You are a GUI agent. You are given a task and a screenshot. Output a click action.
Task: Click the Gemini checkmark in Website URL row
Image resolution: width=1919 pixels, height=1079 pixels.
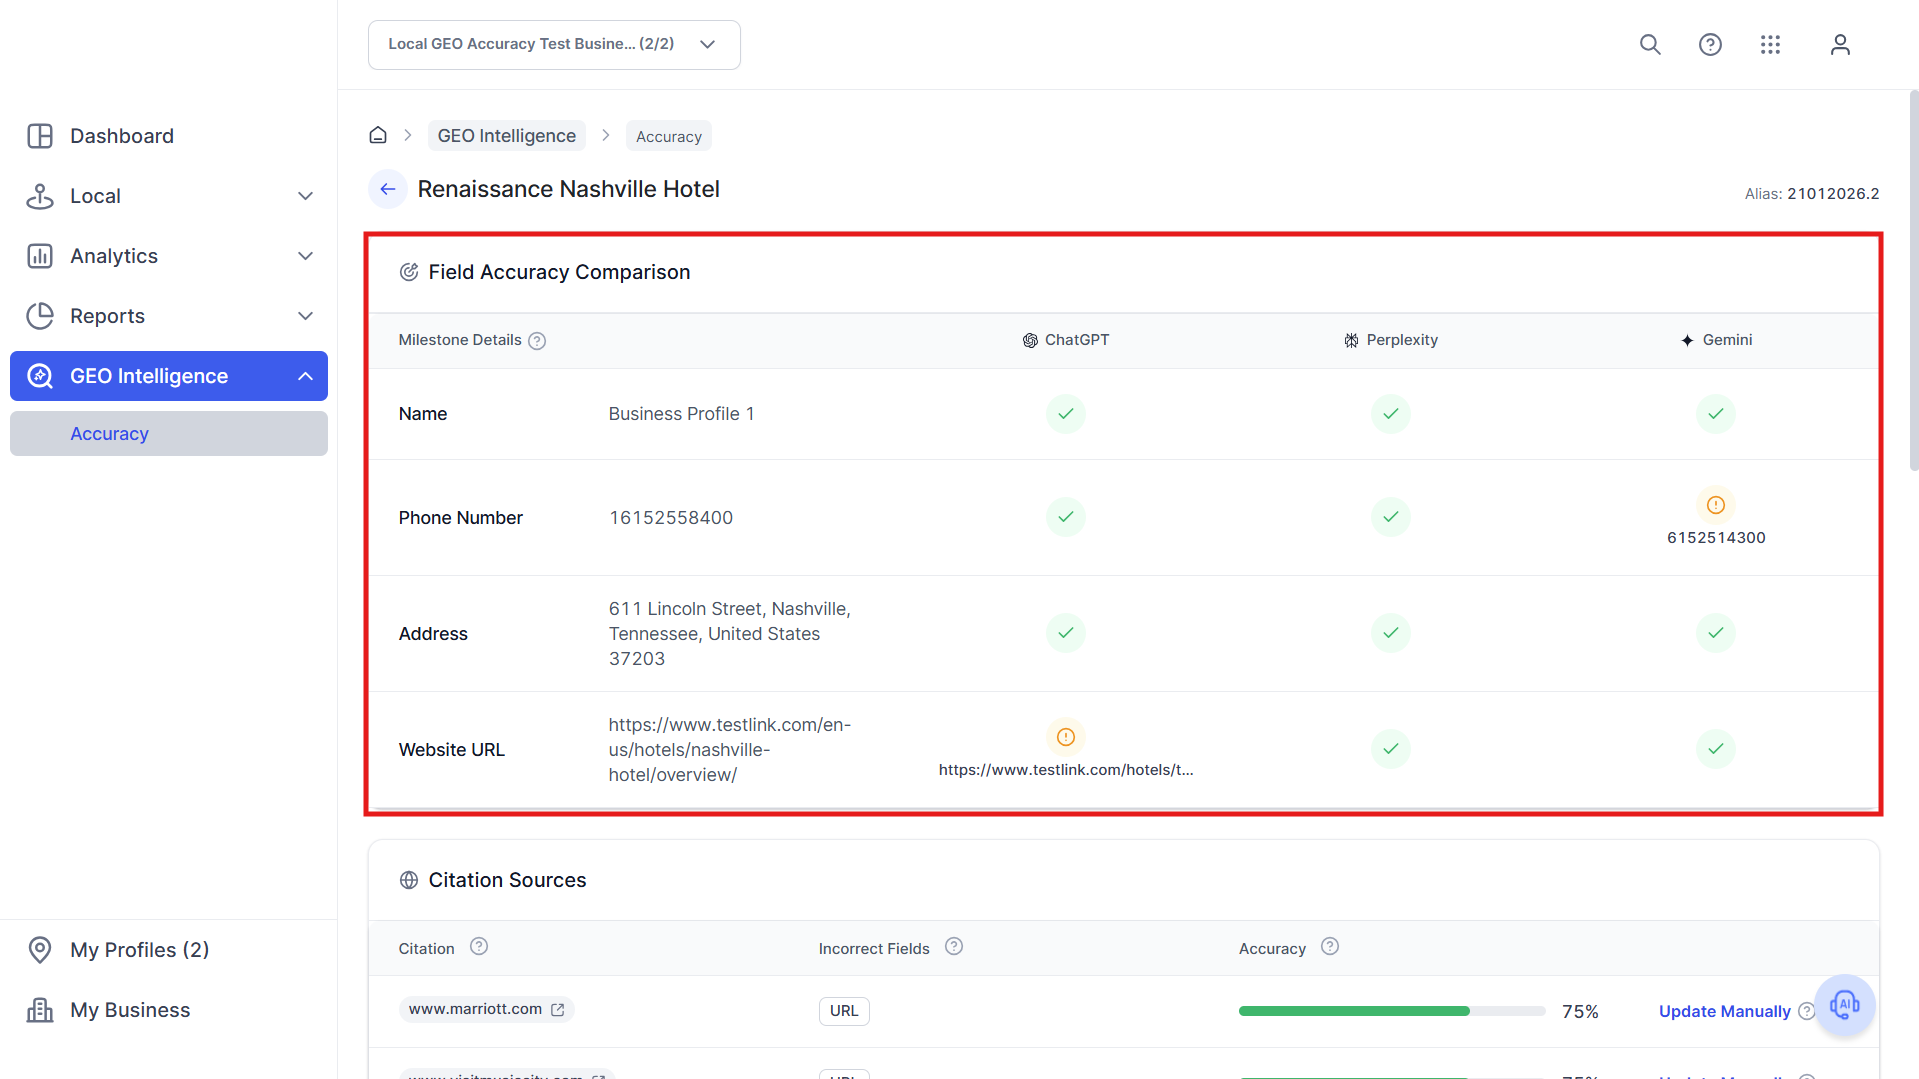point(1716,749)
